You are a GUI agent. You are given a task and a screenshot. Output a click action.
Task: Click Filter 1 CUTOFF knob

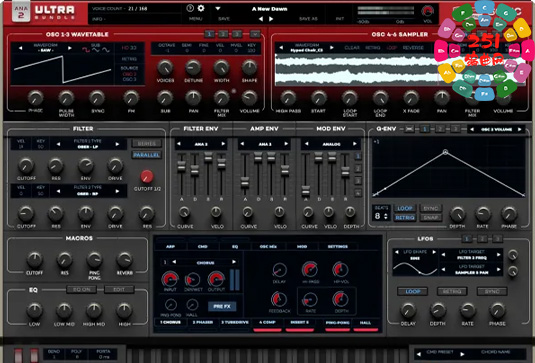point(26,166)
